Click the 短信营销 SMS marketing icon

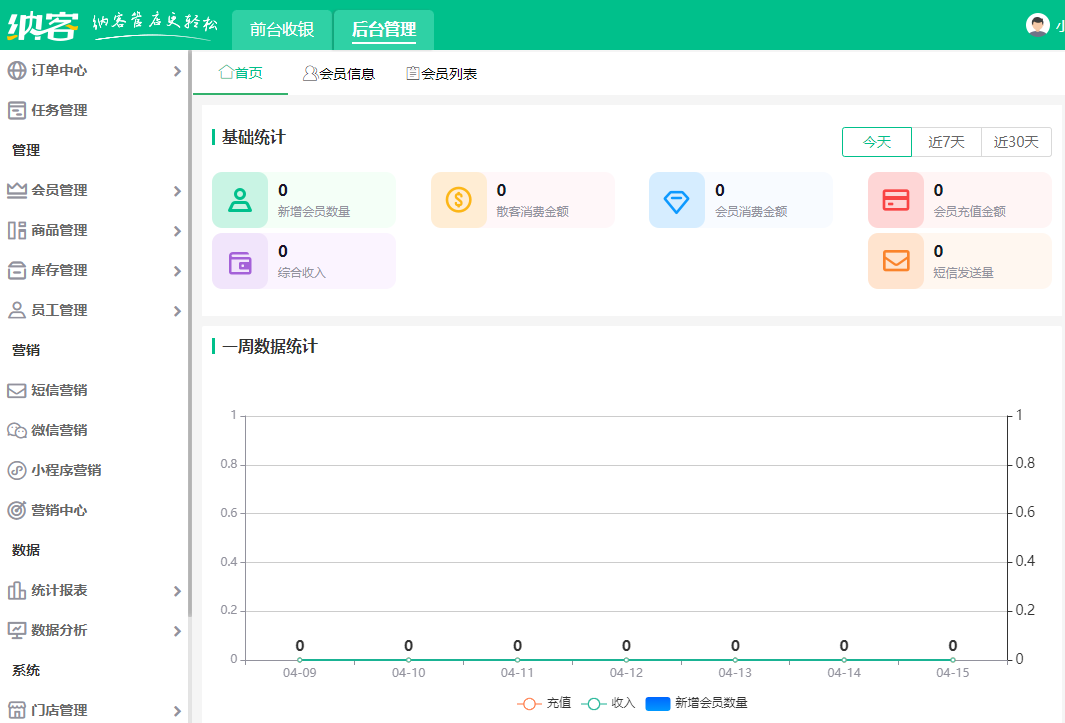coord(14,390)
